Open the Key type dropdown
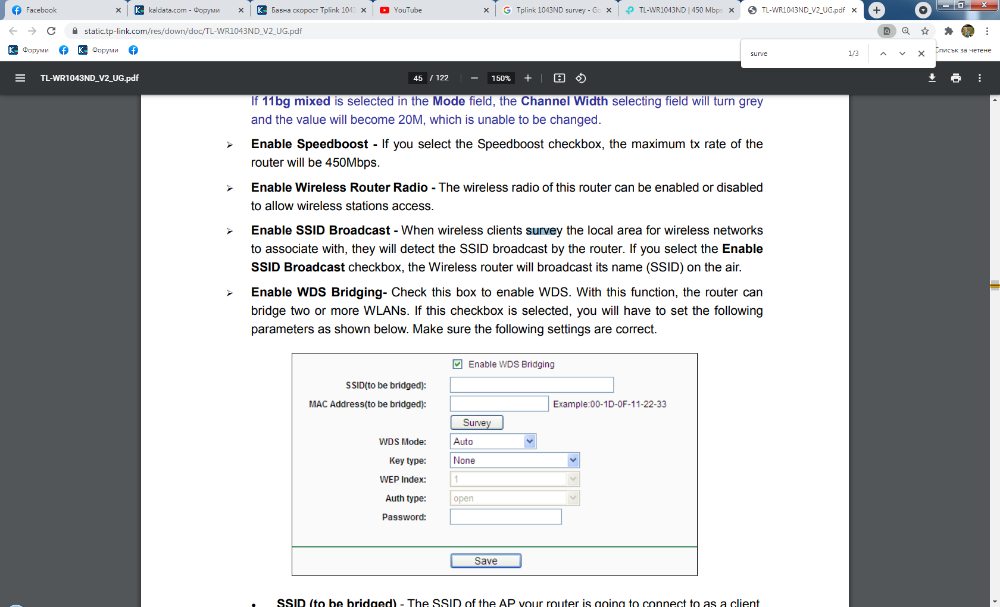This screenshot has width=1000, height=607. (x=515, y=460)
